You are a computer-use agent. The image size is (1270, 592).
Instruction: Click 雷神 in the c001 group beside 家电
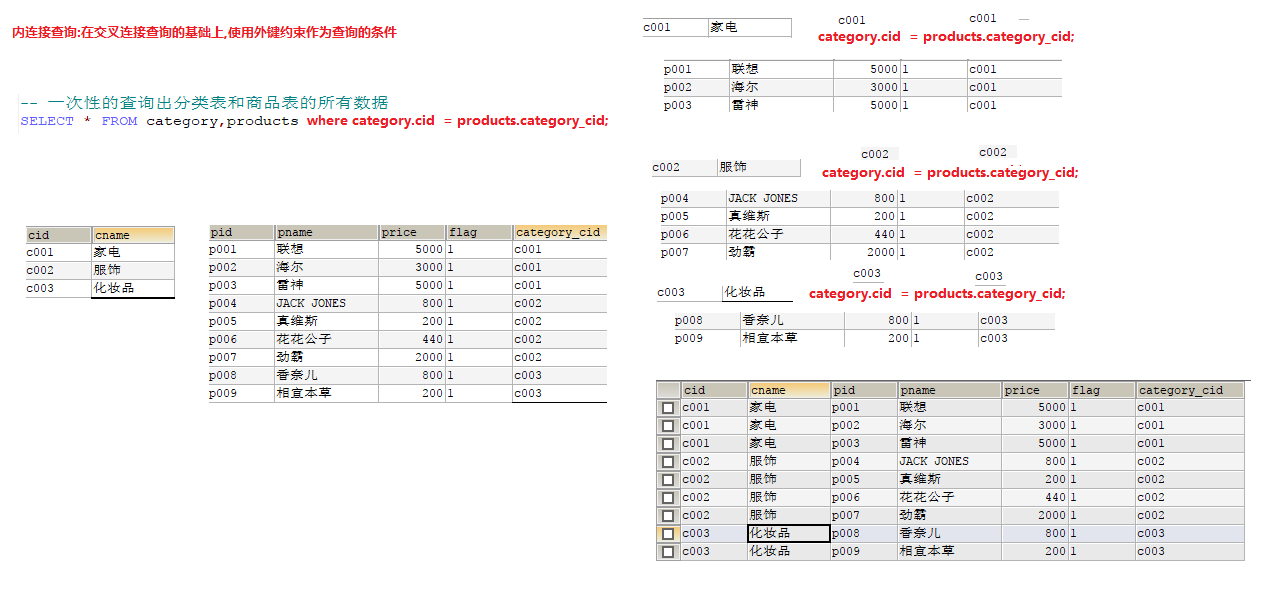pyautogui.click(x=745, y=105)
